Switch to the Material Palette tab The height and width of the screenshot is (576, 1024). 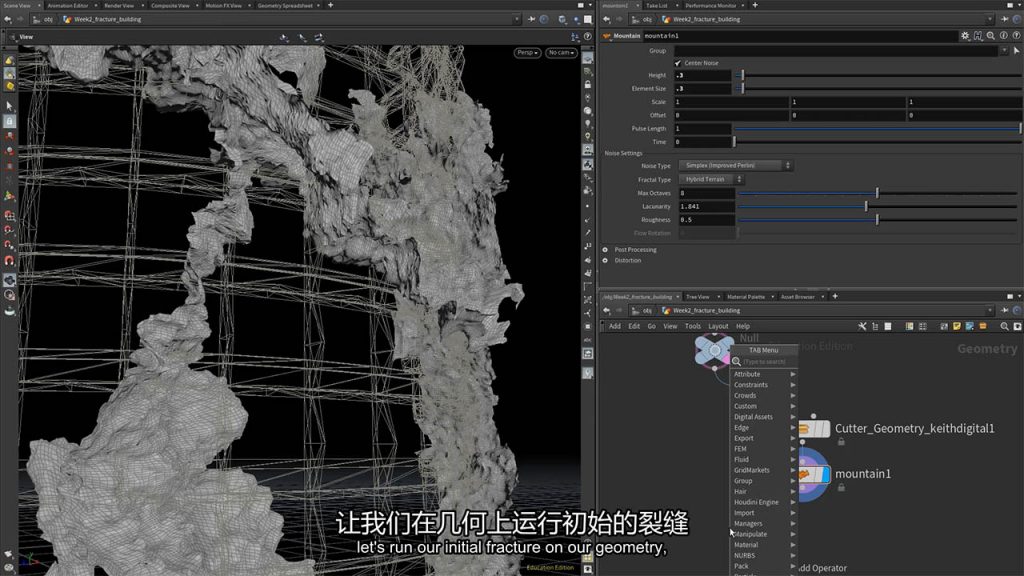pyautogui.click(x=746, y=296)
